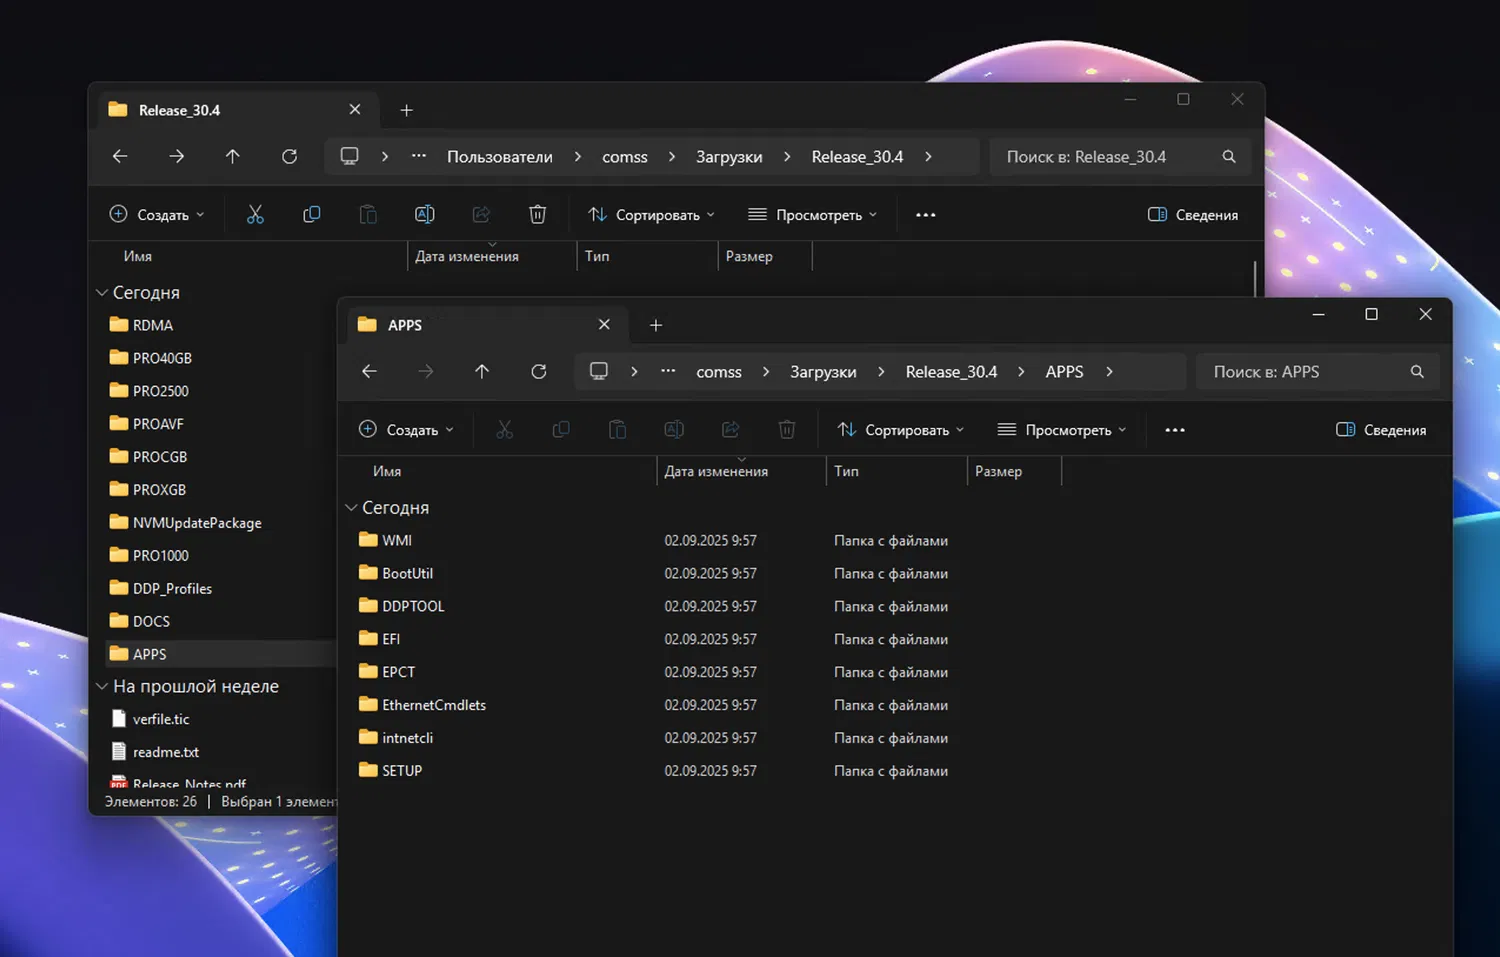This screenshot has width=1500, height=957.
Task: Click the Copy icon in Release_30.4 toolbar
Action: tap(312, 214)
